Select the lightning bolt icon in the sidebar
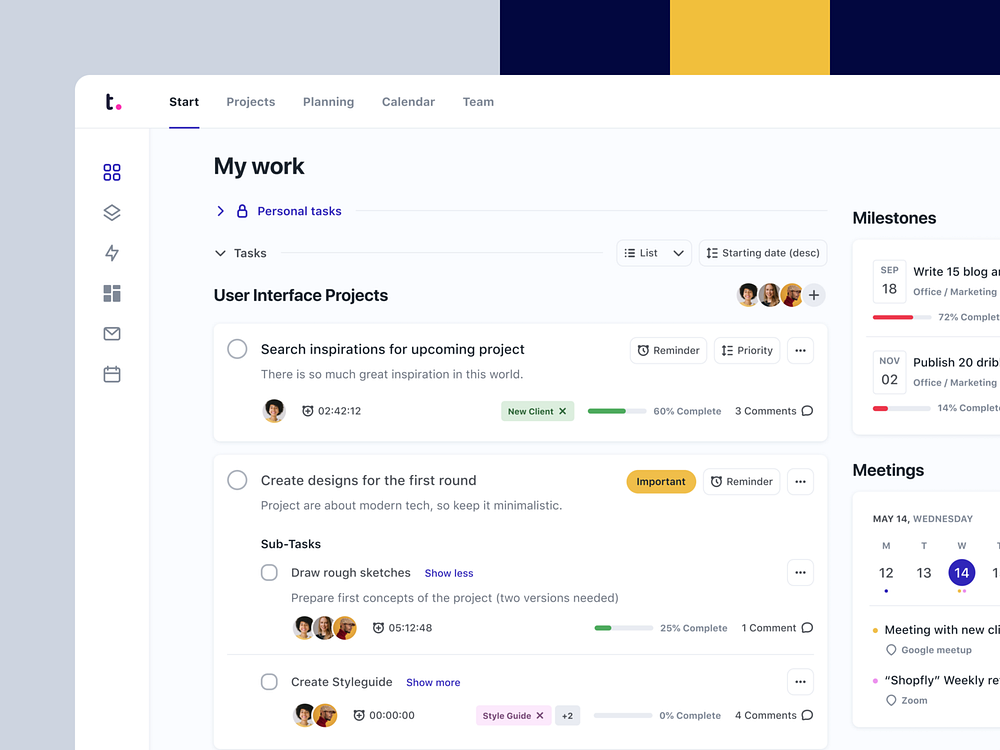Viewport: 1000px width, 750px height. point(111,253)
